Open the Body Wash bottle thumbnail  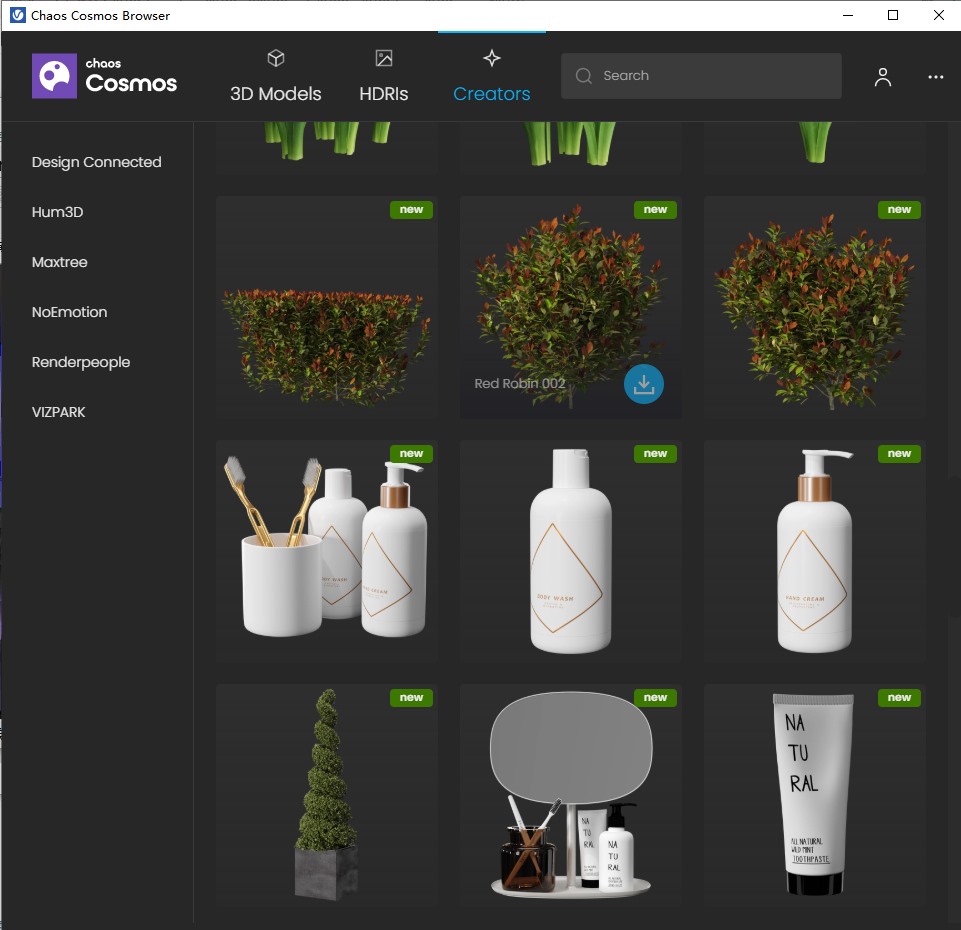[x=571, y=551]
